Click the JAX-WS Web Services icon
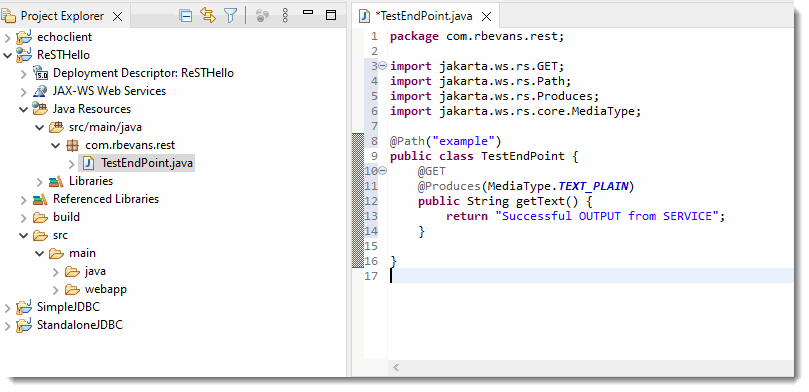This screenshot has height=392, width=809. tap(40, 91)
